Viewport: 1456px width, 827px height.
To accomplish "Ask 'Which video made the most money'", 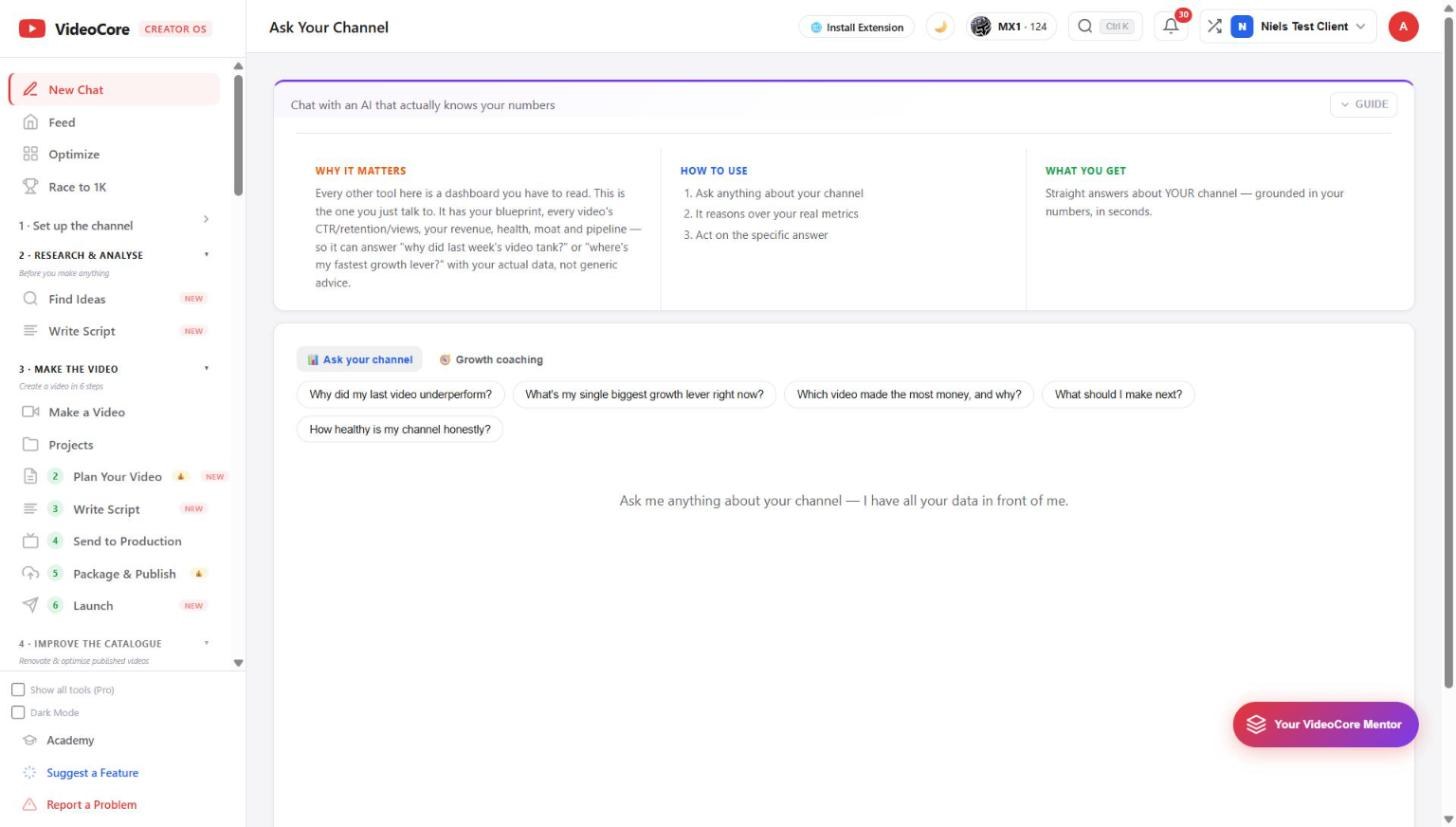I will (909, 394).
